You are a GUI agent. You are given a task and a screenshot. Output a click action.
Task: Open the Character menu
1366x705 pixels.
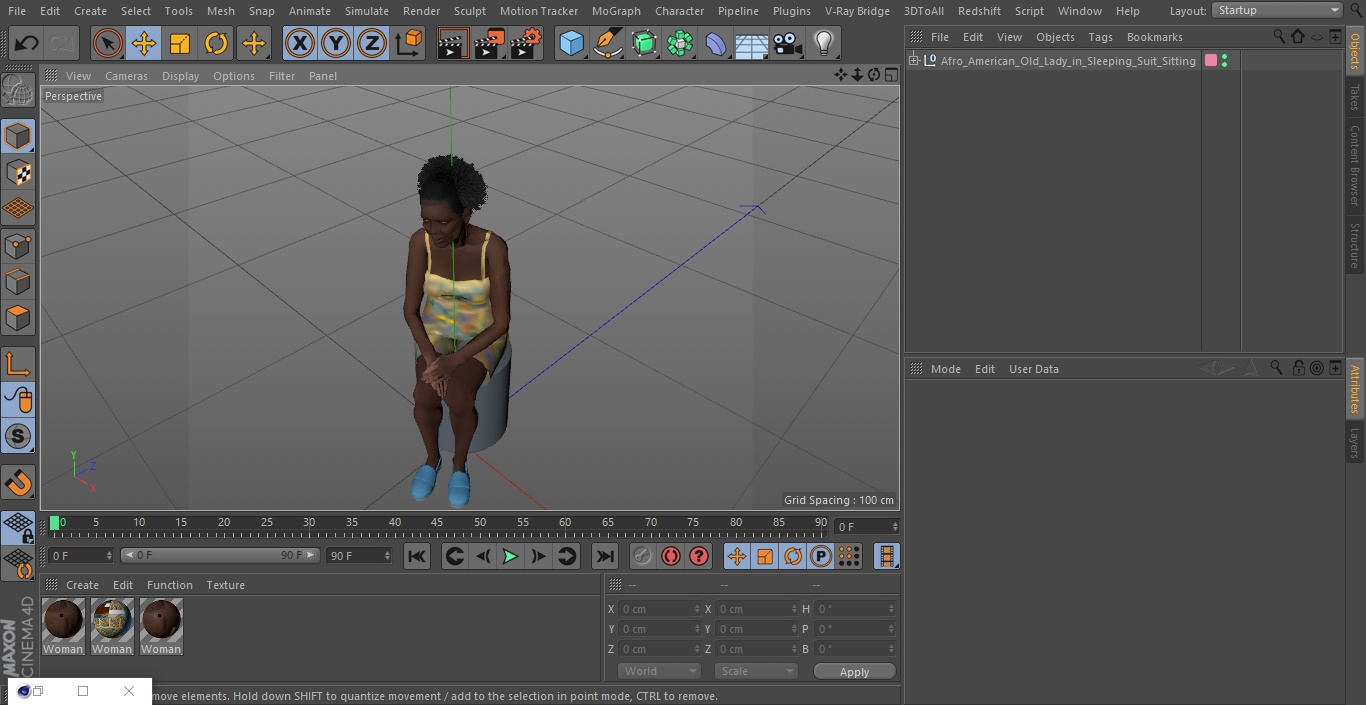(680, 11)
